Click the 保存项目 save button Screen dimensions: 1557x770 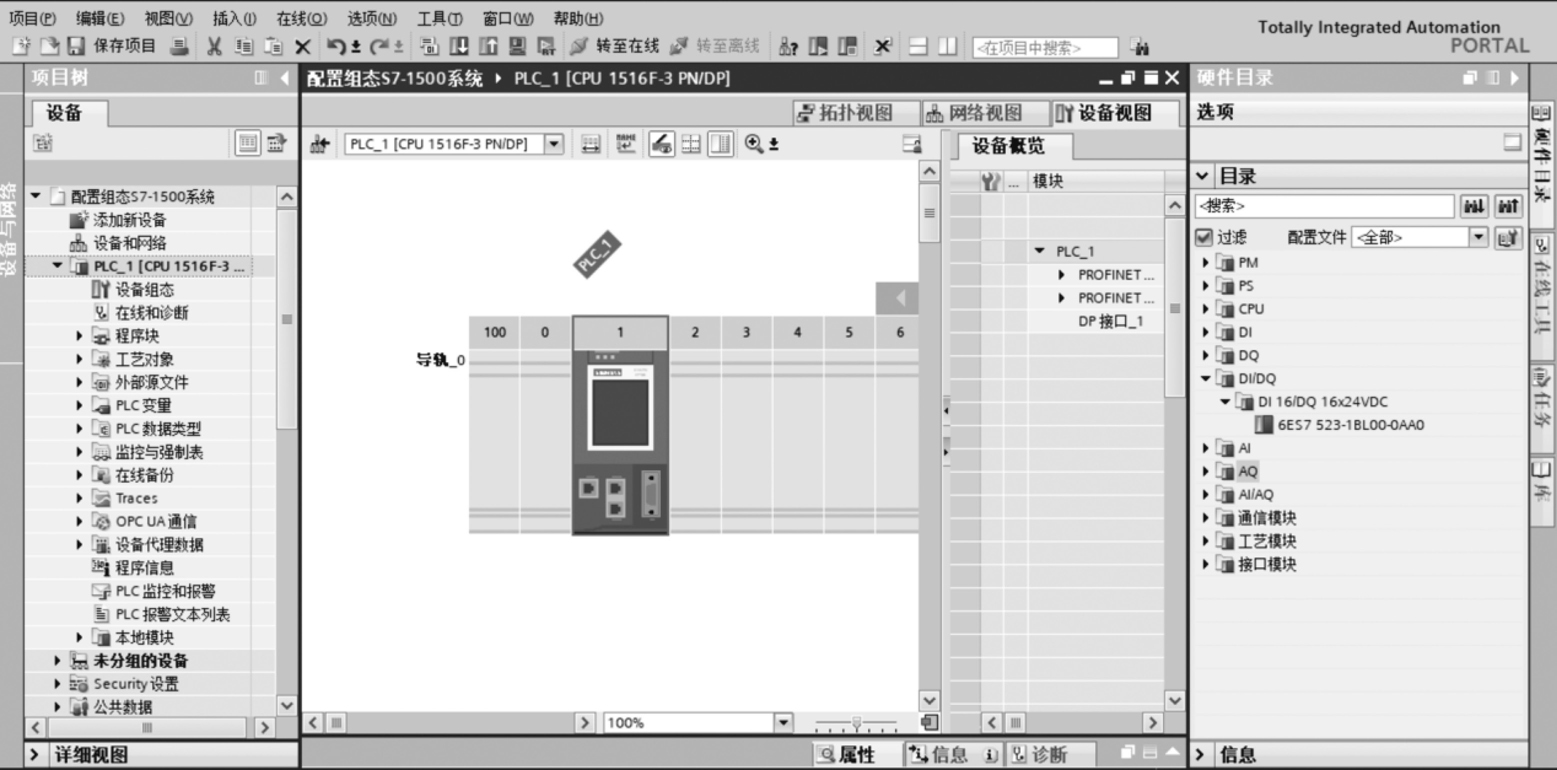click(113, 46)
